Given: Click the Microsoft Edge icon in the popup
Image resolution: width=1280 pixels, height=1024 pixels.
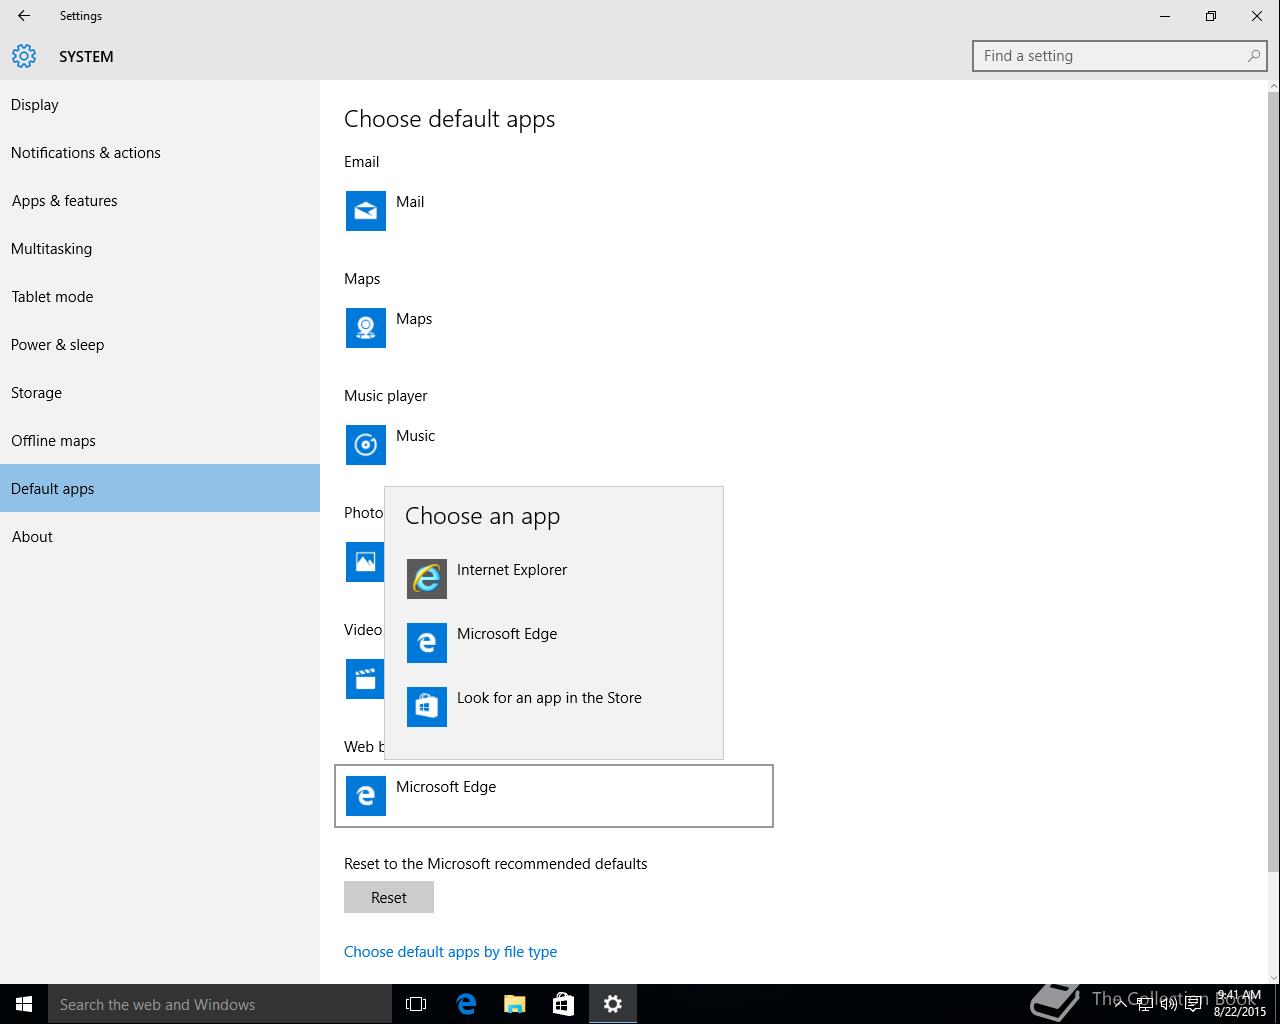Looking at the screenshot, I should coord(427,643).
